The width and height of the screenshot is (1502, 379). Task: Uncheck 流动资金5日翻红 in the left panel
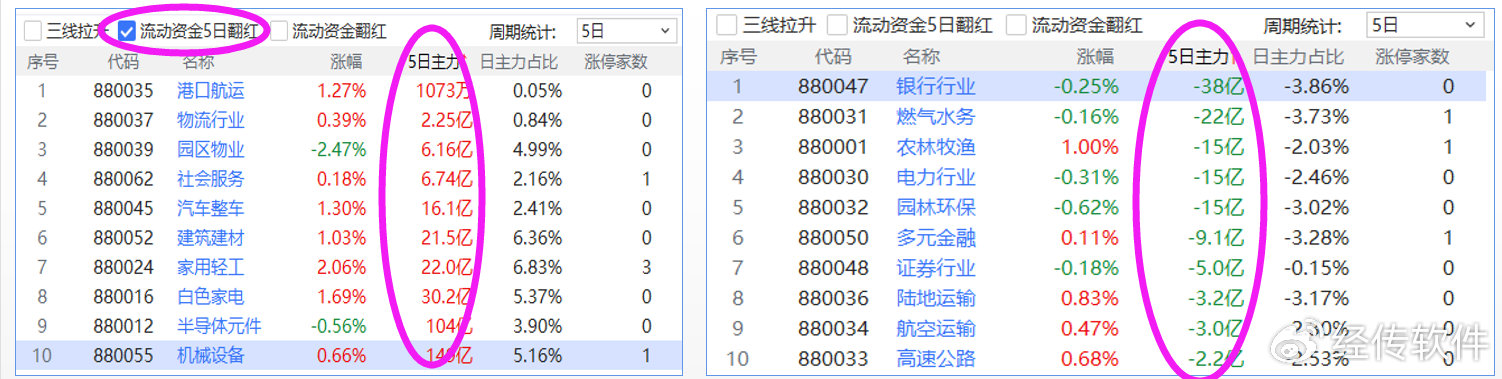click(127, 31)
